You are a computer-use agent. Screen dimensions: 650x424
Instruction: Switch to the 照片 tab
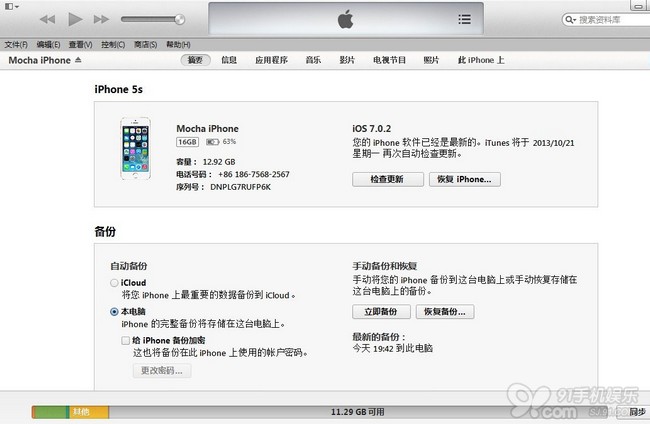pyautogui.click(x=431, y=60)
